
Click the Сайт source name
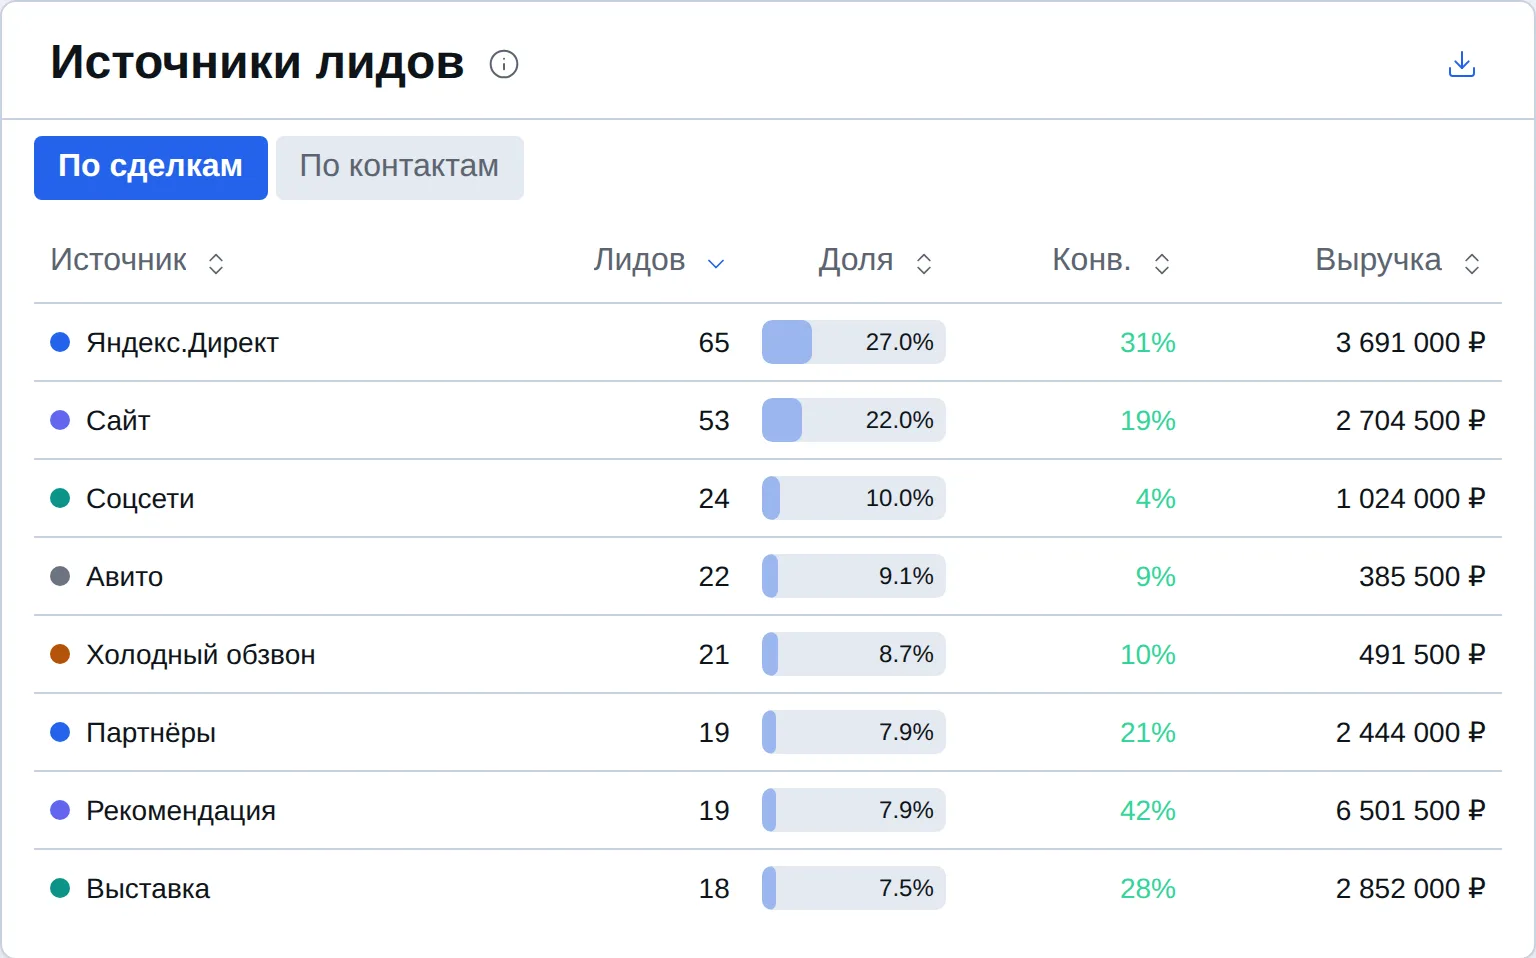point(118,420)
